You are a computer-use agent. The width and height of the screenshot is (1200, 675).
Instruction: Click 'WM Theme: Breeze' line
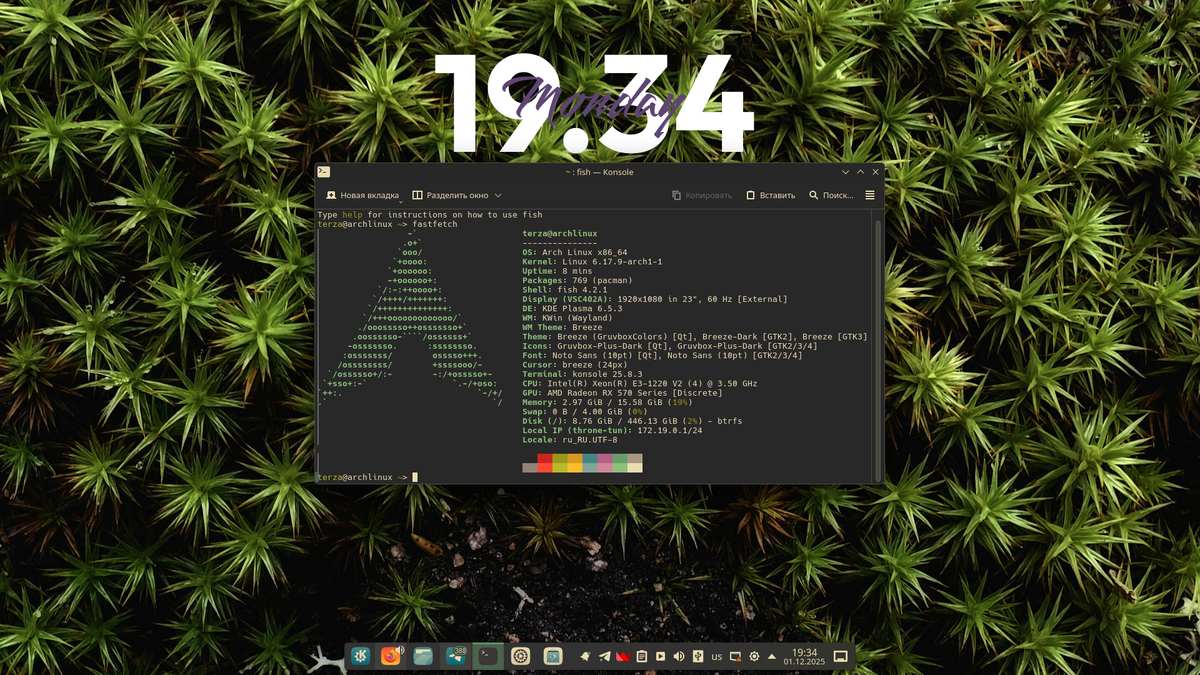tap(562, 327)
